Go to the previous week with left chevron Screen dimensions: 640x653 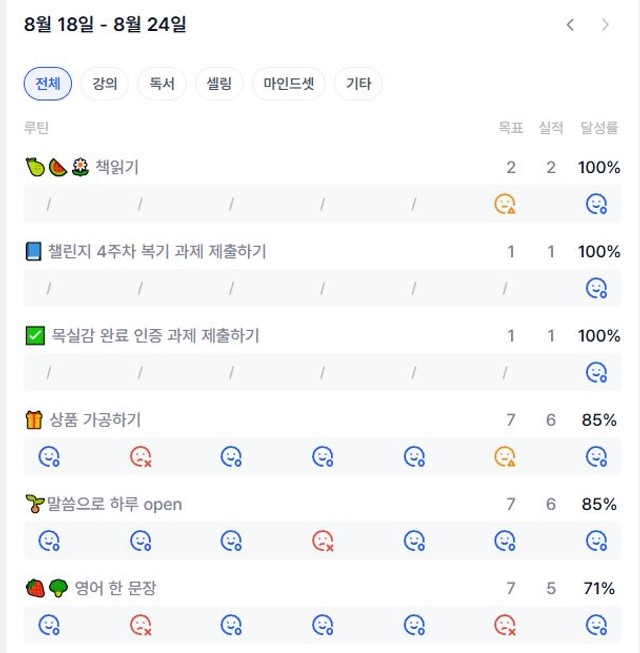coord(570,25)
